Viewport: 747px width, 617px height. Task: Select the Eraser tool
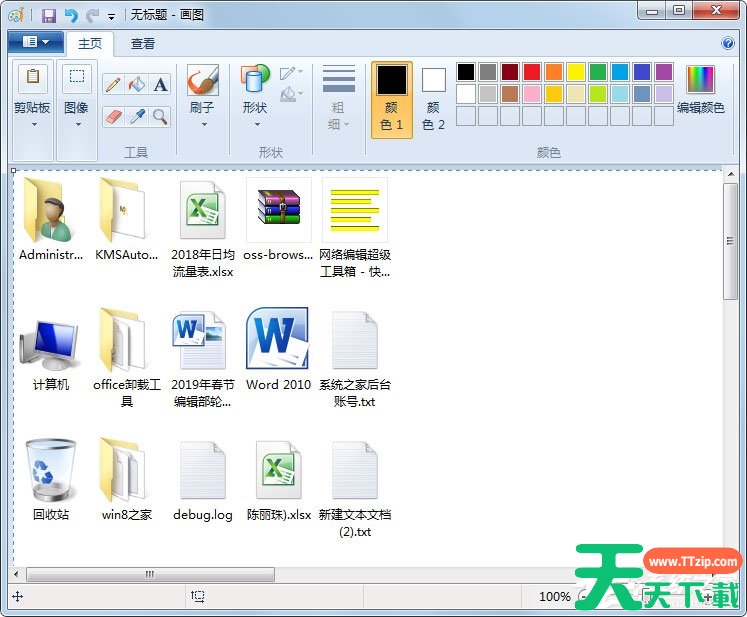[113, 117]
